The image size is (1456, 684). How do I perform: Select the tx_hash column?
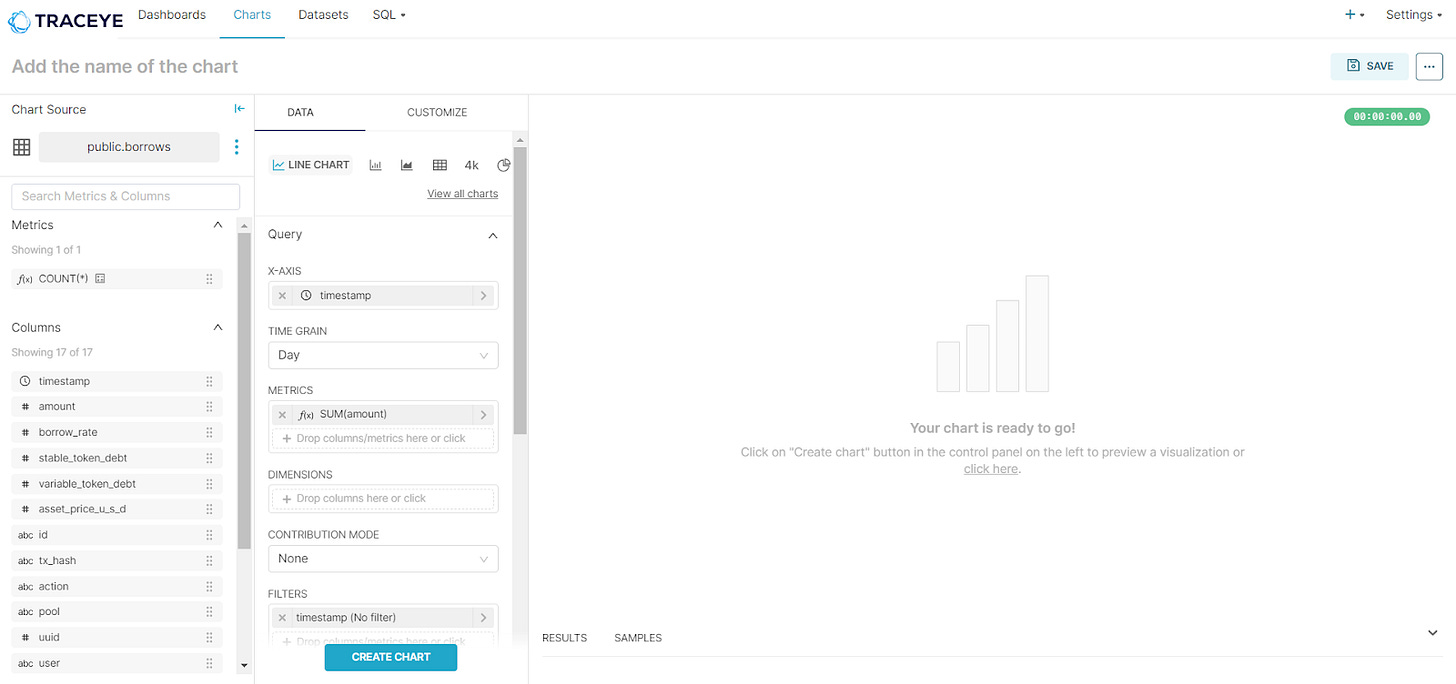click(117, 561)
